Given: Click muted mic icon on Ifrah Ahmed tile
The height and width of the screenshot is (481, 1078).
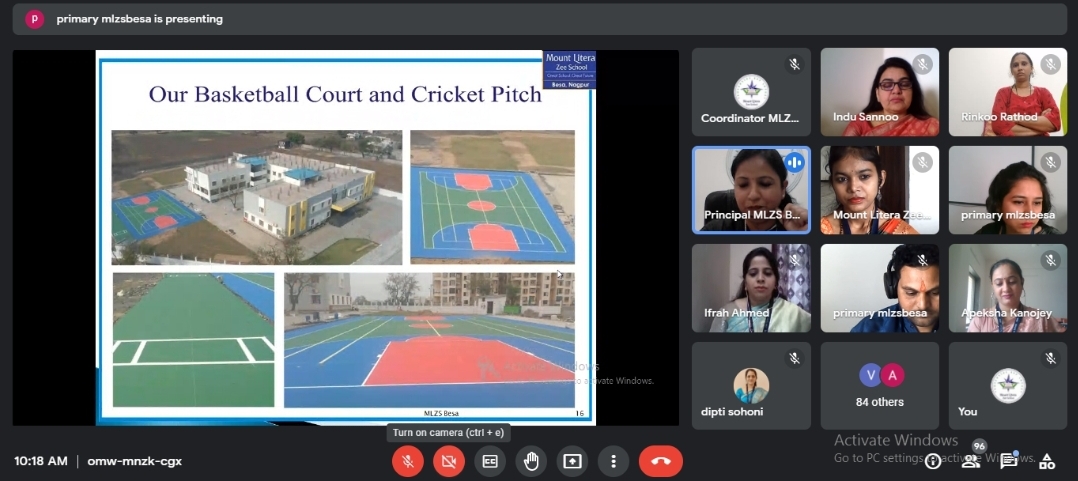Looking at the screenshot, I should 794,261.
